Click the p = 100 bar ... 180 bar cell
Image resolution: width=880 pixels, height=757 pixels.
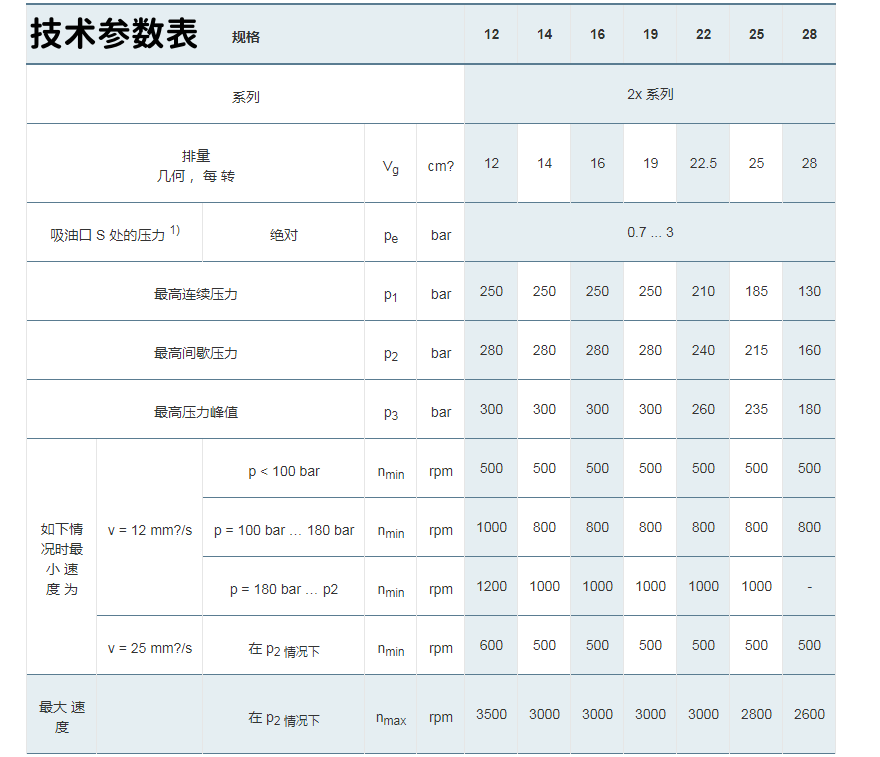click(x=283, y=528)
